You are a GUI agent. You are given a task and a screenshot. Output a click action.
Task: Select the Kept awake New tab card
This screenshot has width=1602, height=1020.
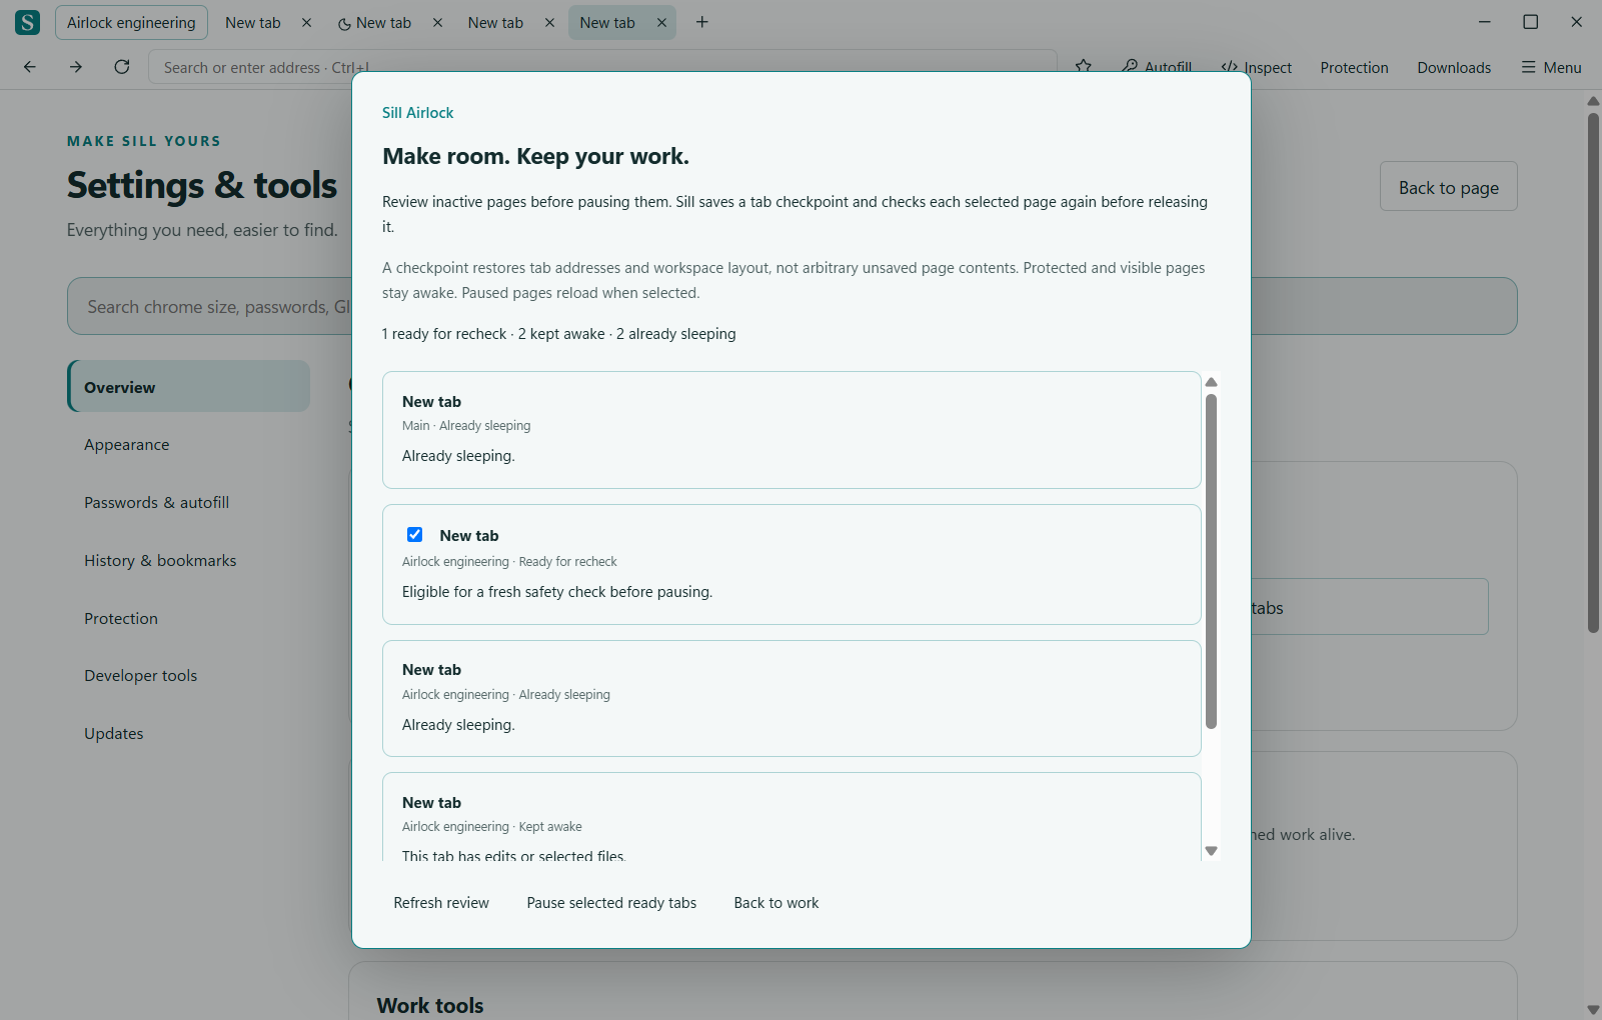point(791,817)
